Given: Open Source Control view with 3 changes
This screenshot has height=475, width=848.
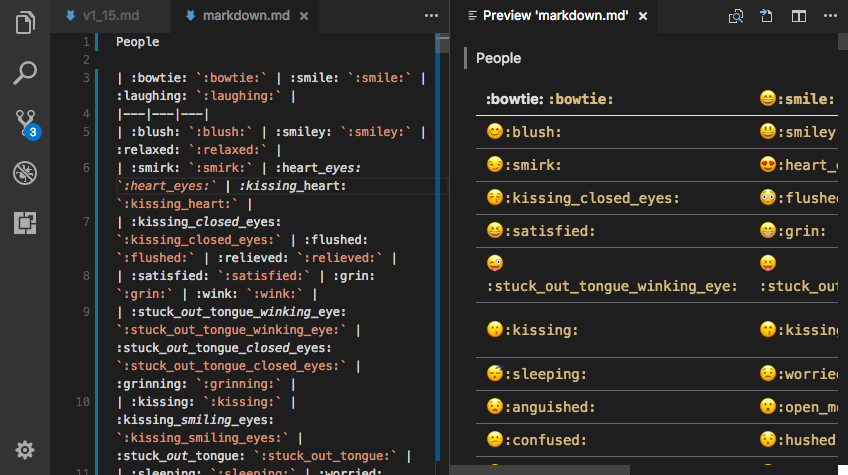Looking at the screenshot, I should pos(25,123).
